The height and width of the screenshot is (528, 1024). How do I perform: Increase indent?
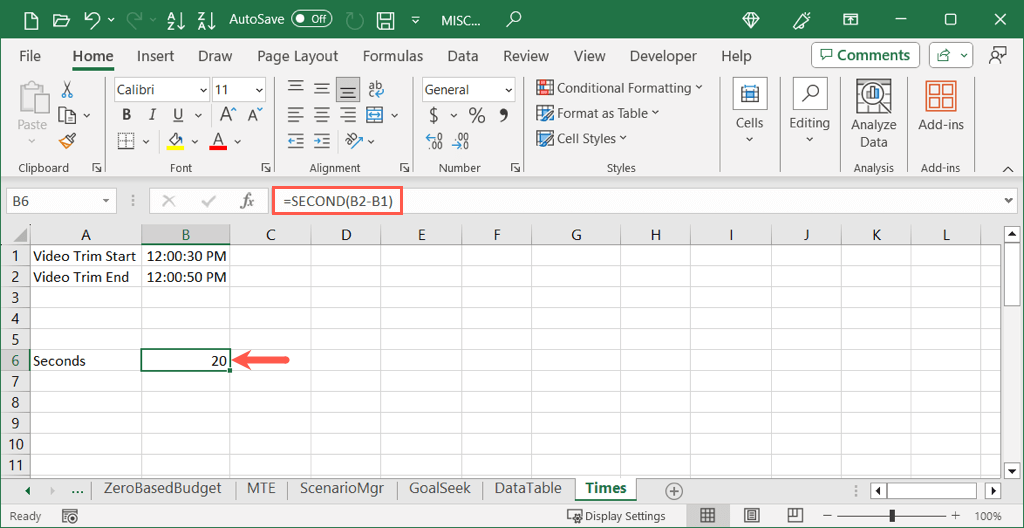point(321,140)
